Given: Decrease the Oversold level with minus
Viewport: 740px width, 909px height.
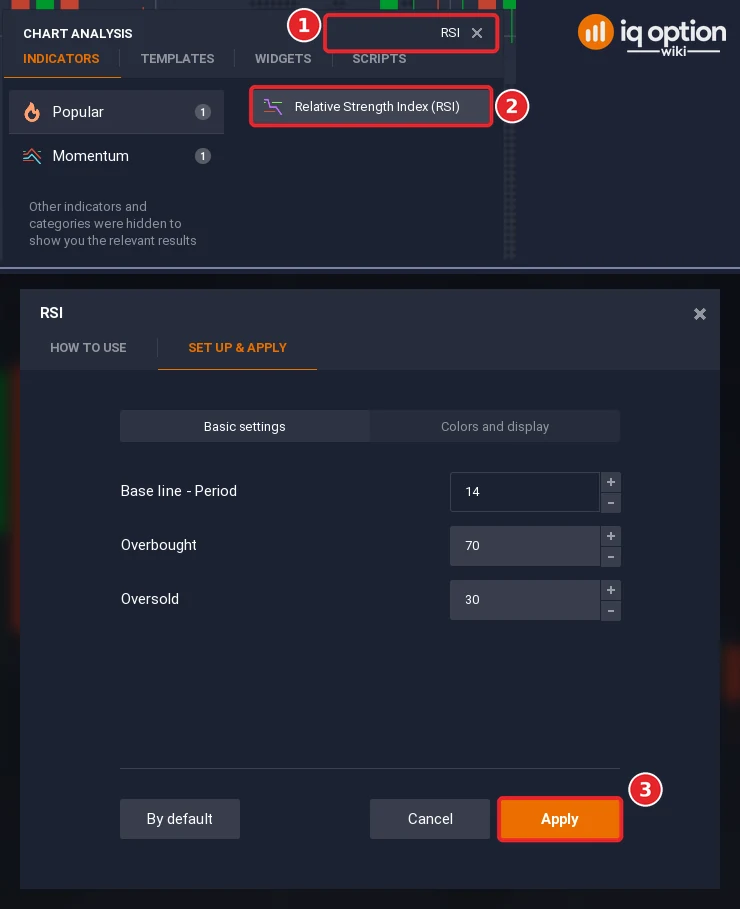Looking at the screenshot, I should pos(611,611).
